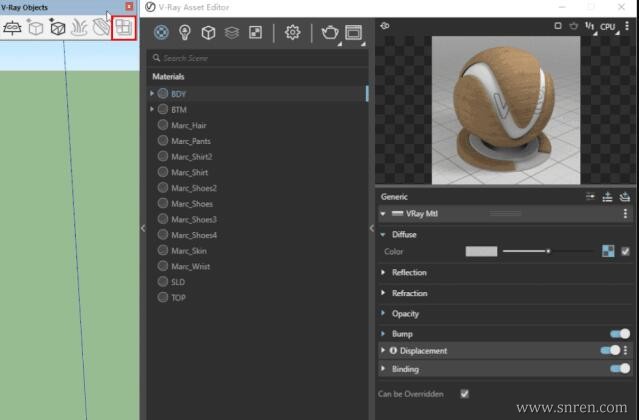Close the V-Ray Objects toolbar
Viewport: 639px width, 420px height.
click(129, 7)
